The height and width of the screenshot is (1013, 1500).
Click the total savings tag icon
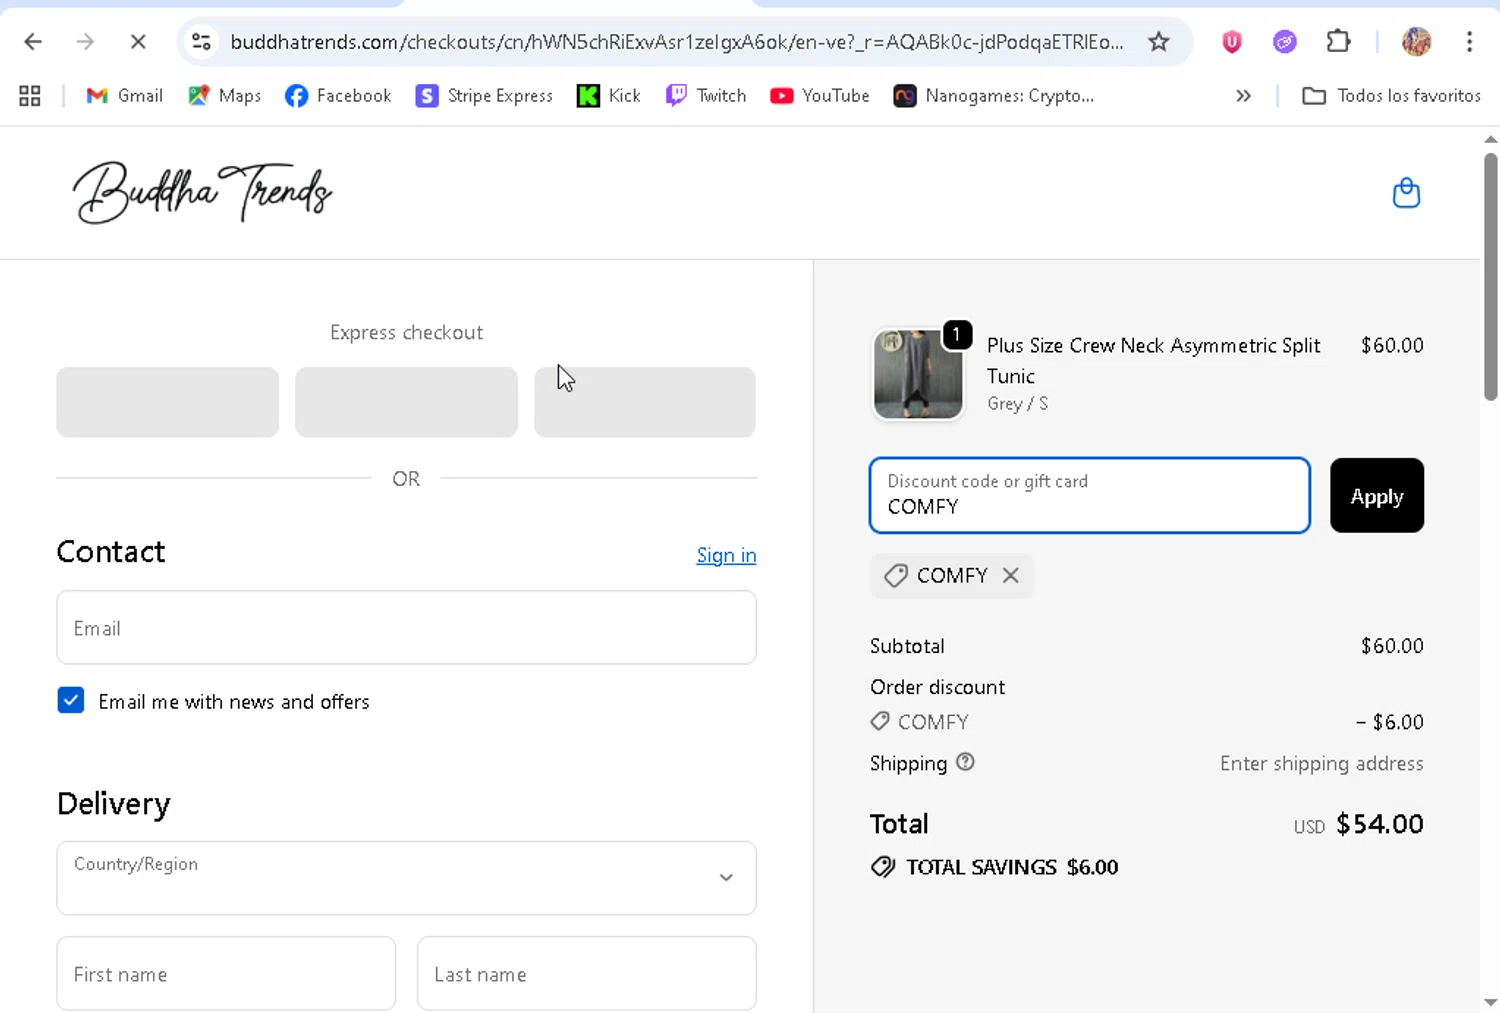point(883,867)
